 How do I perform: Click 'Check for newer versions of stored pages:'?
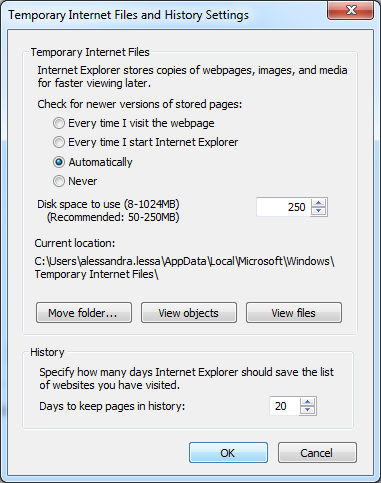[x=140, y=104]
